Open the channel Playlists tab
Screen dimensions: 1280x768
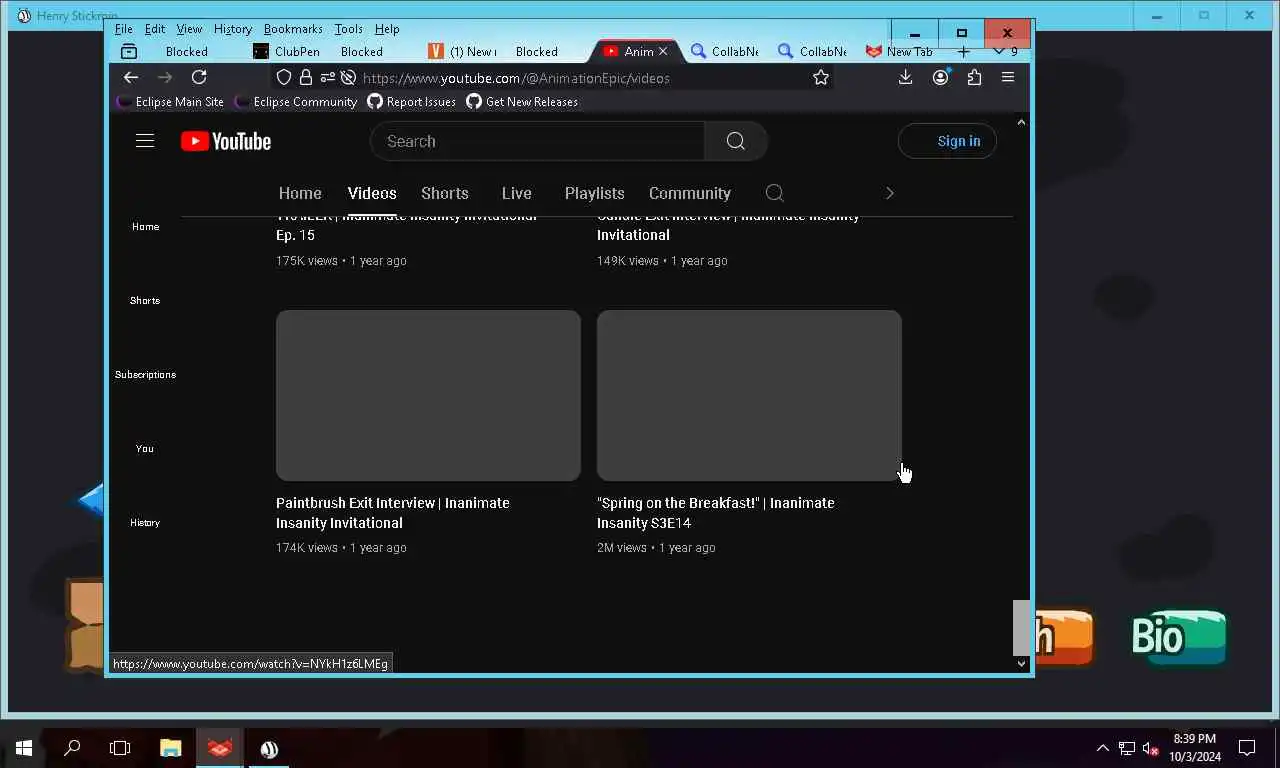coord(595,193)
